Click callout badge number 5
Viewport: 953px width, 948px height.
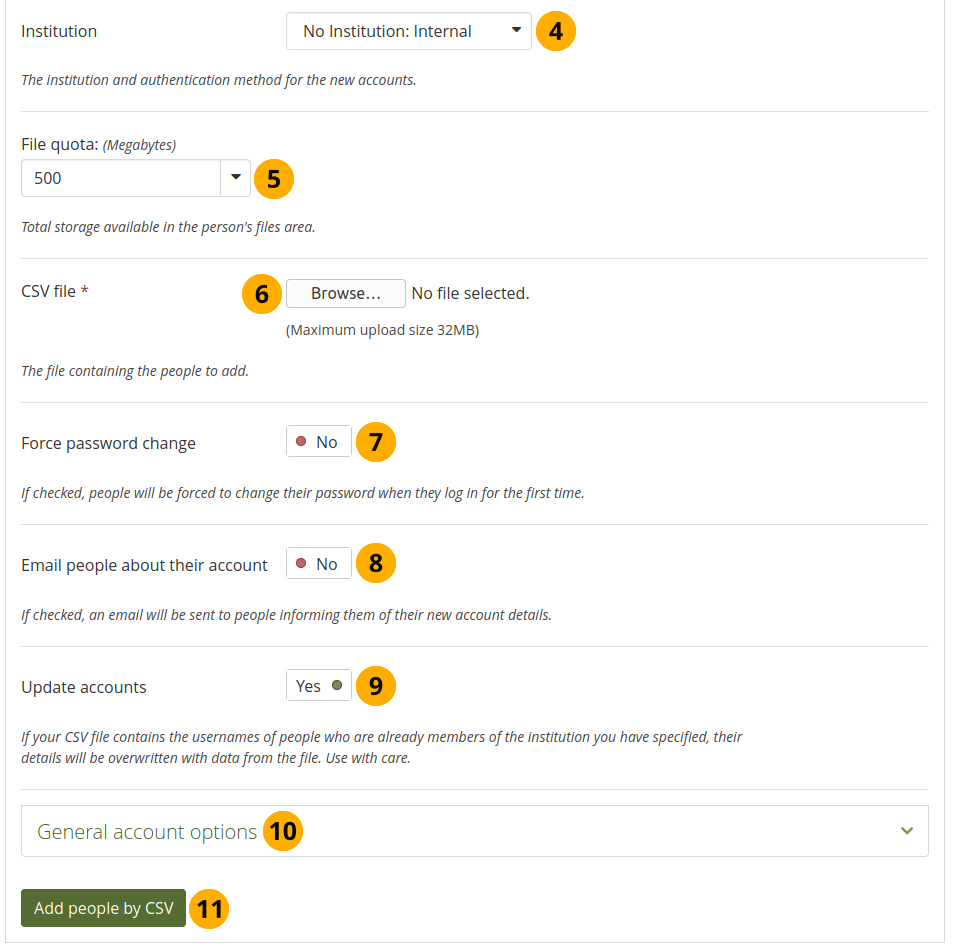coord(274,178)
